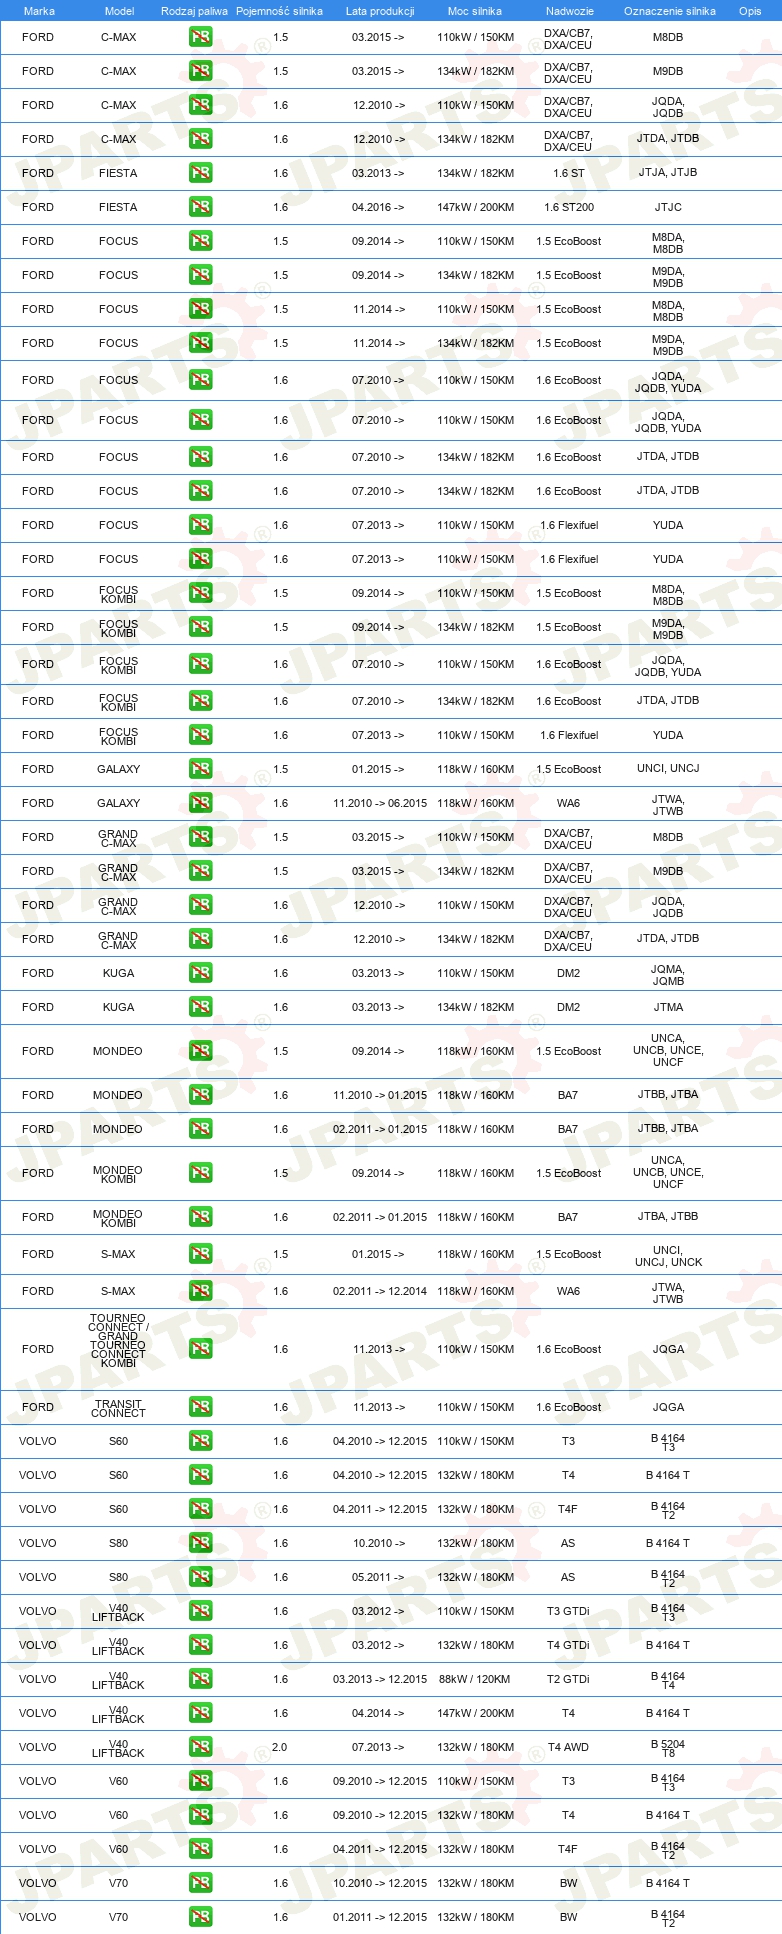This screenshot has width=782, height=1934.
Task: Click the date range 11.2010 -> 06.2015
Action: (x=380, y=803)
